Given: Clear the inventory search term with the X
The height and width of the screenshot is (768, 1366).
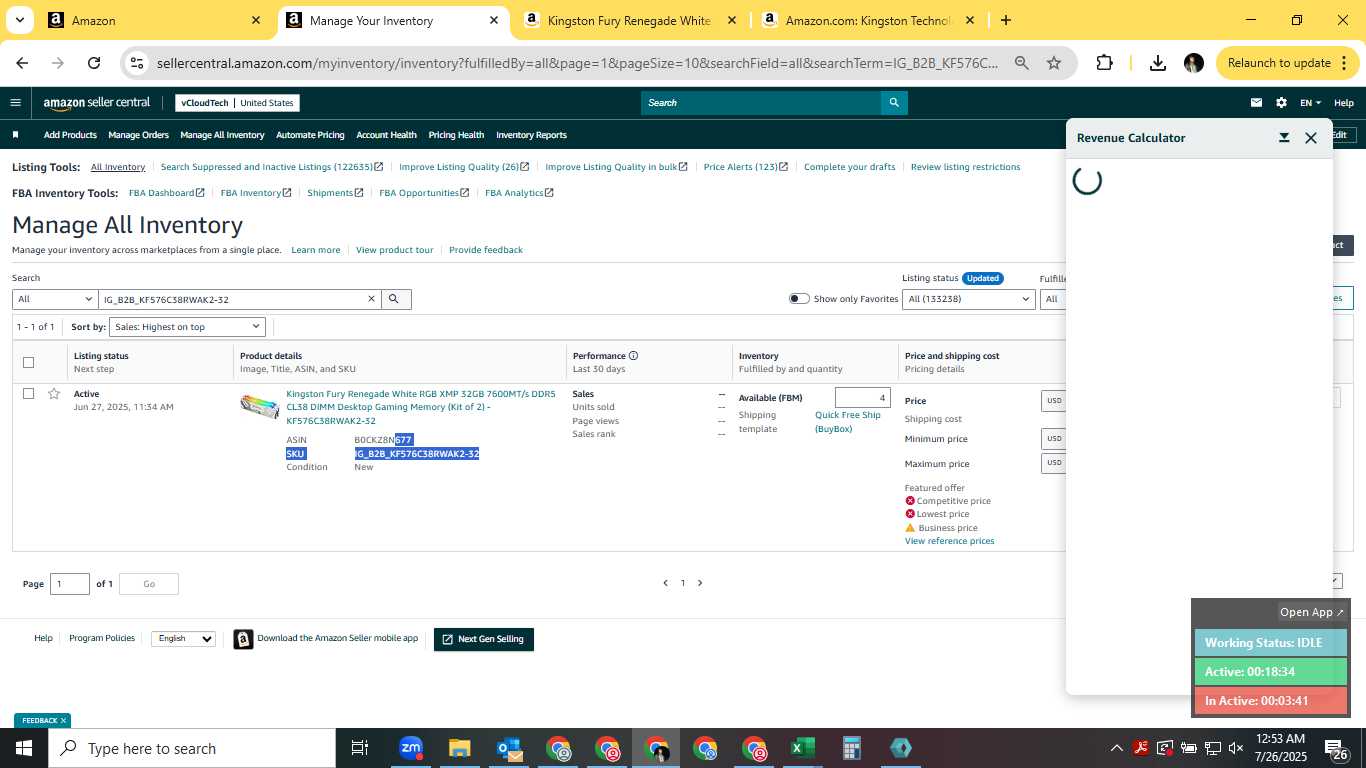Looking at the screenshot, I should coord(371,299).
